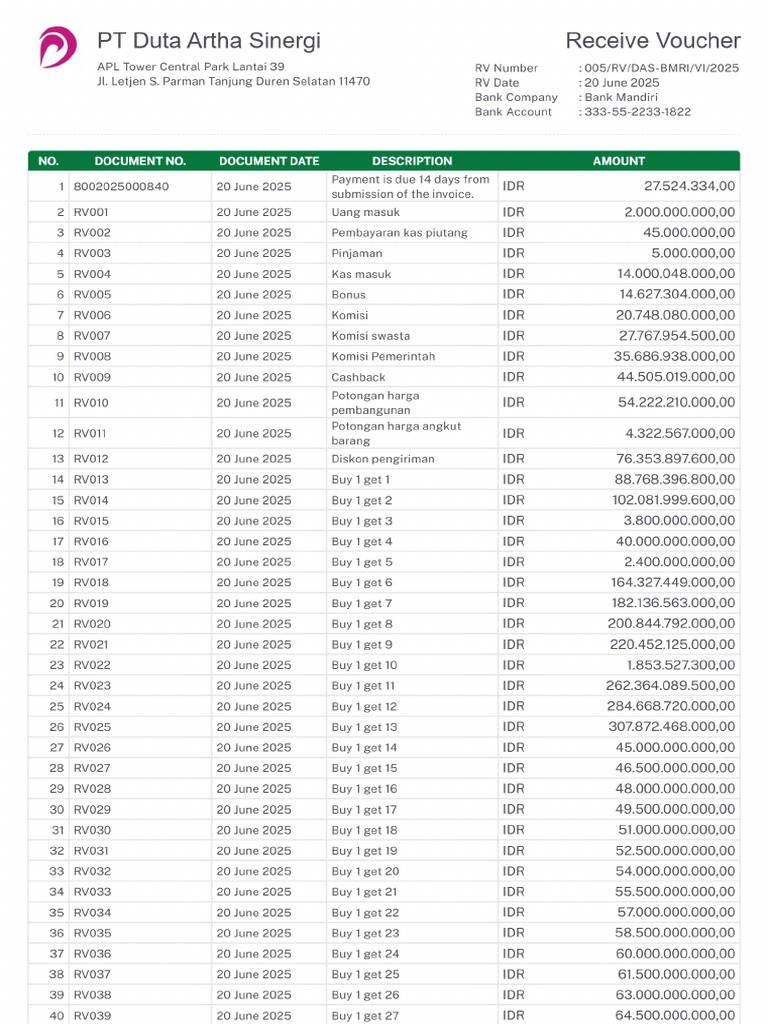
Task: Click the DOCUMENT DATE column header
Action: (x=269, y=161)
